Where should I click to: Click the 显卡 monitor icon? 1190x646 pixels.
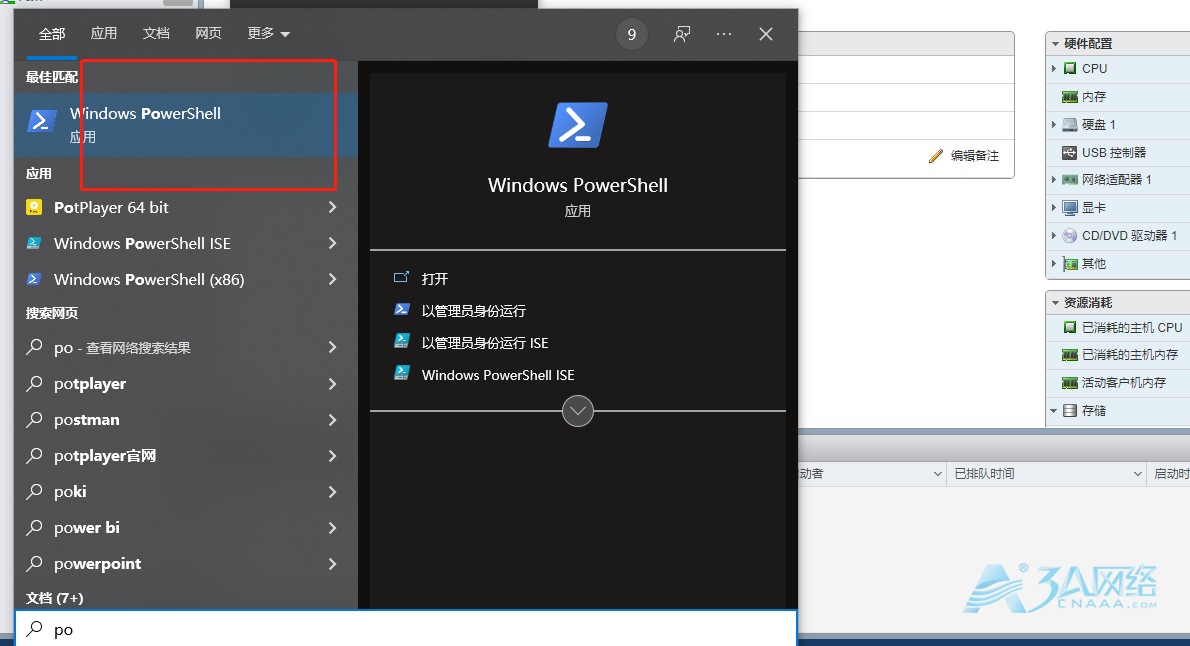(x=1070, y=207)
